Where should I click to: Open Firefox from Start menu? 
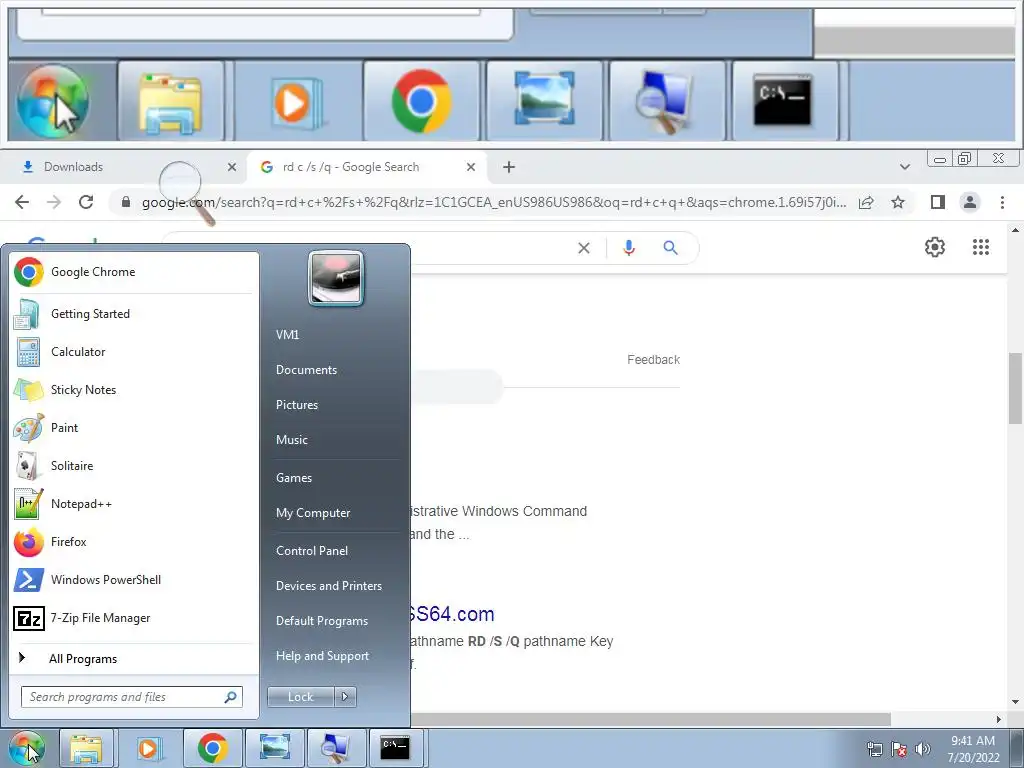[x=134, y=541]
